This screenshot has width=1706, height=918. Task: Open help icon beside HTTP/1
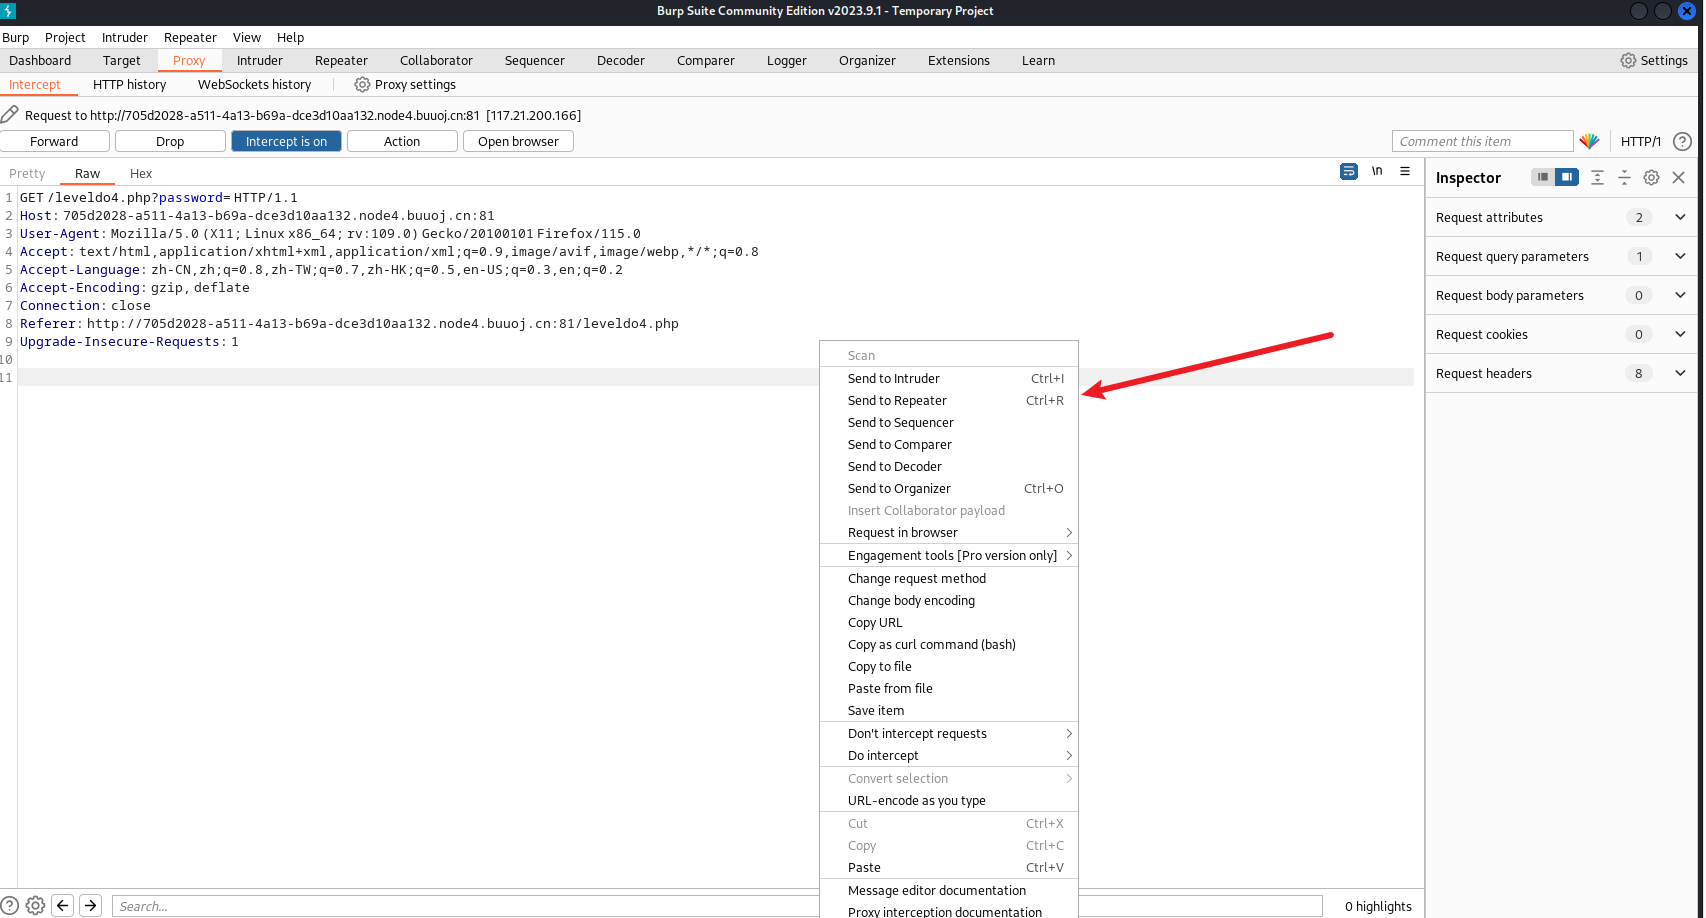(x=1683, y=141)
